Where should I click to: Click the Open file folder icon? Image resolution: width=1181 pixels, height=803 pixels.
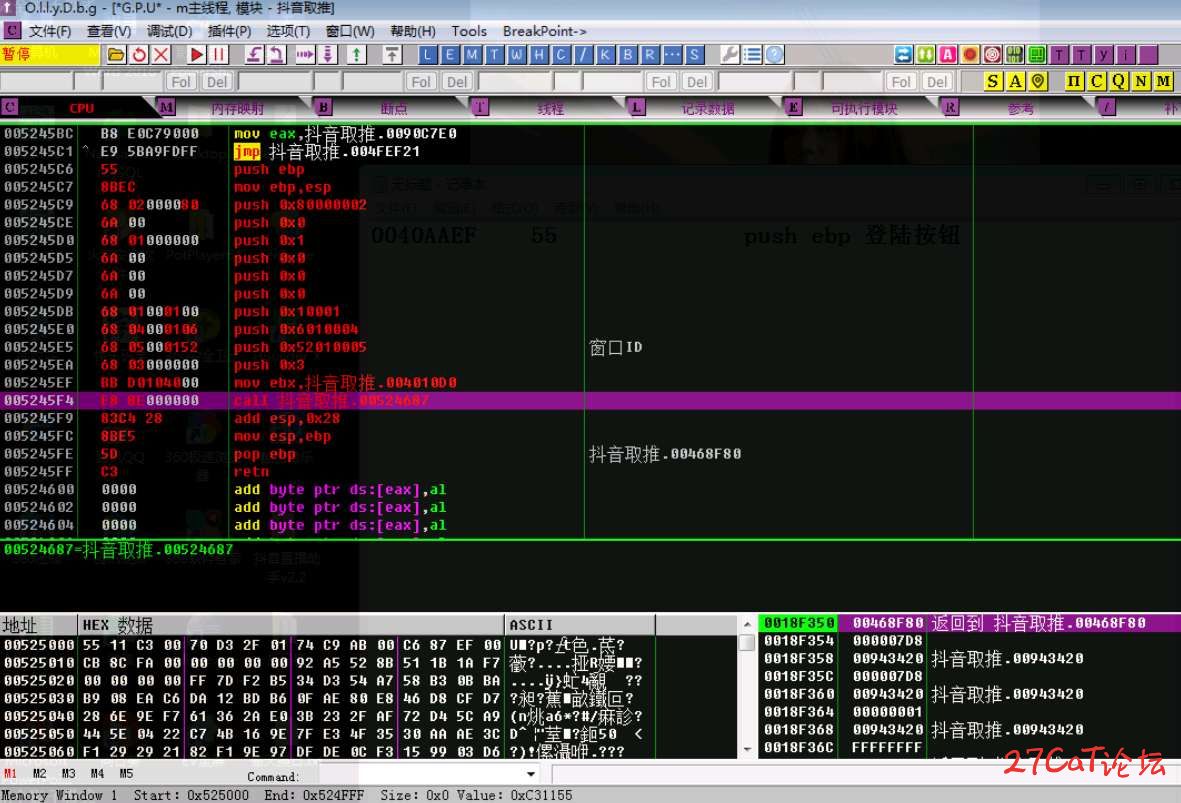[116, 54]
